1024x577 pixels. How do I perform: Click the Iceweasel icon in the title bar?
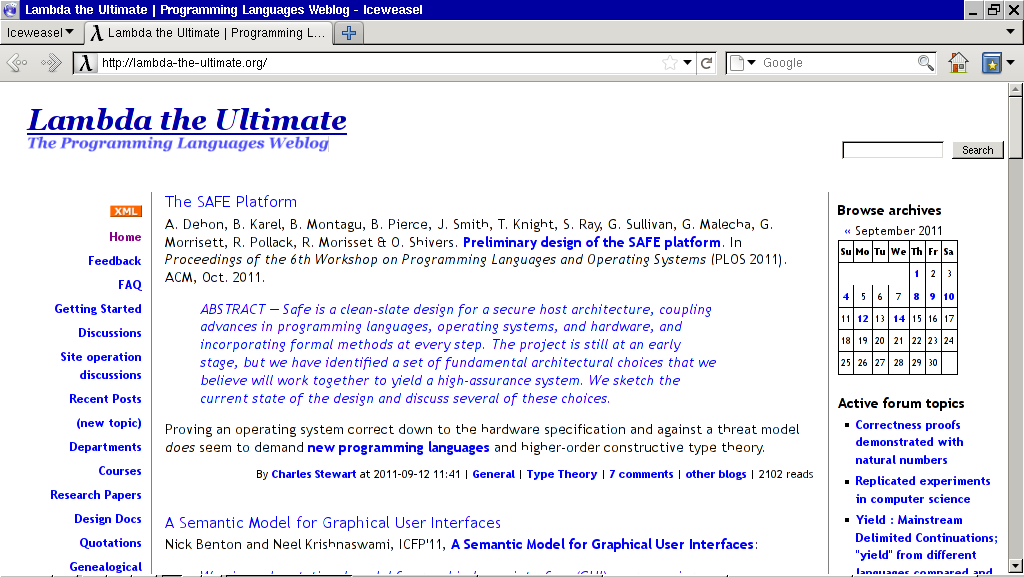coord(10,9)
